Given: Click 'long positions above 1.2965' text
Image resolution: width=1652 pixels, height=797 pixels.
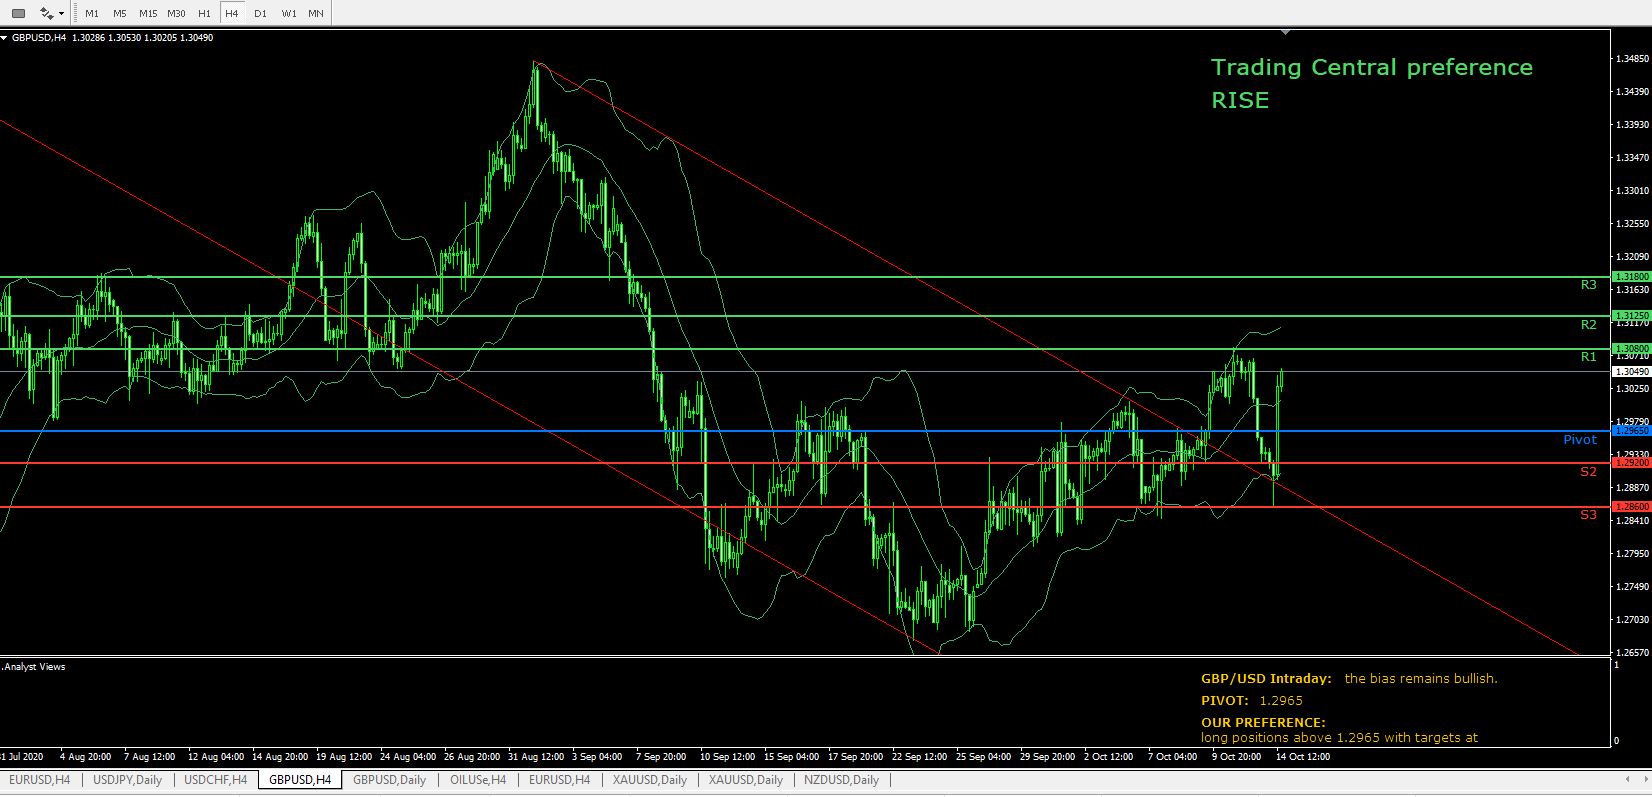Looking at the screenshot, I should (1290, 738).
